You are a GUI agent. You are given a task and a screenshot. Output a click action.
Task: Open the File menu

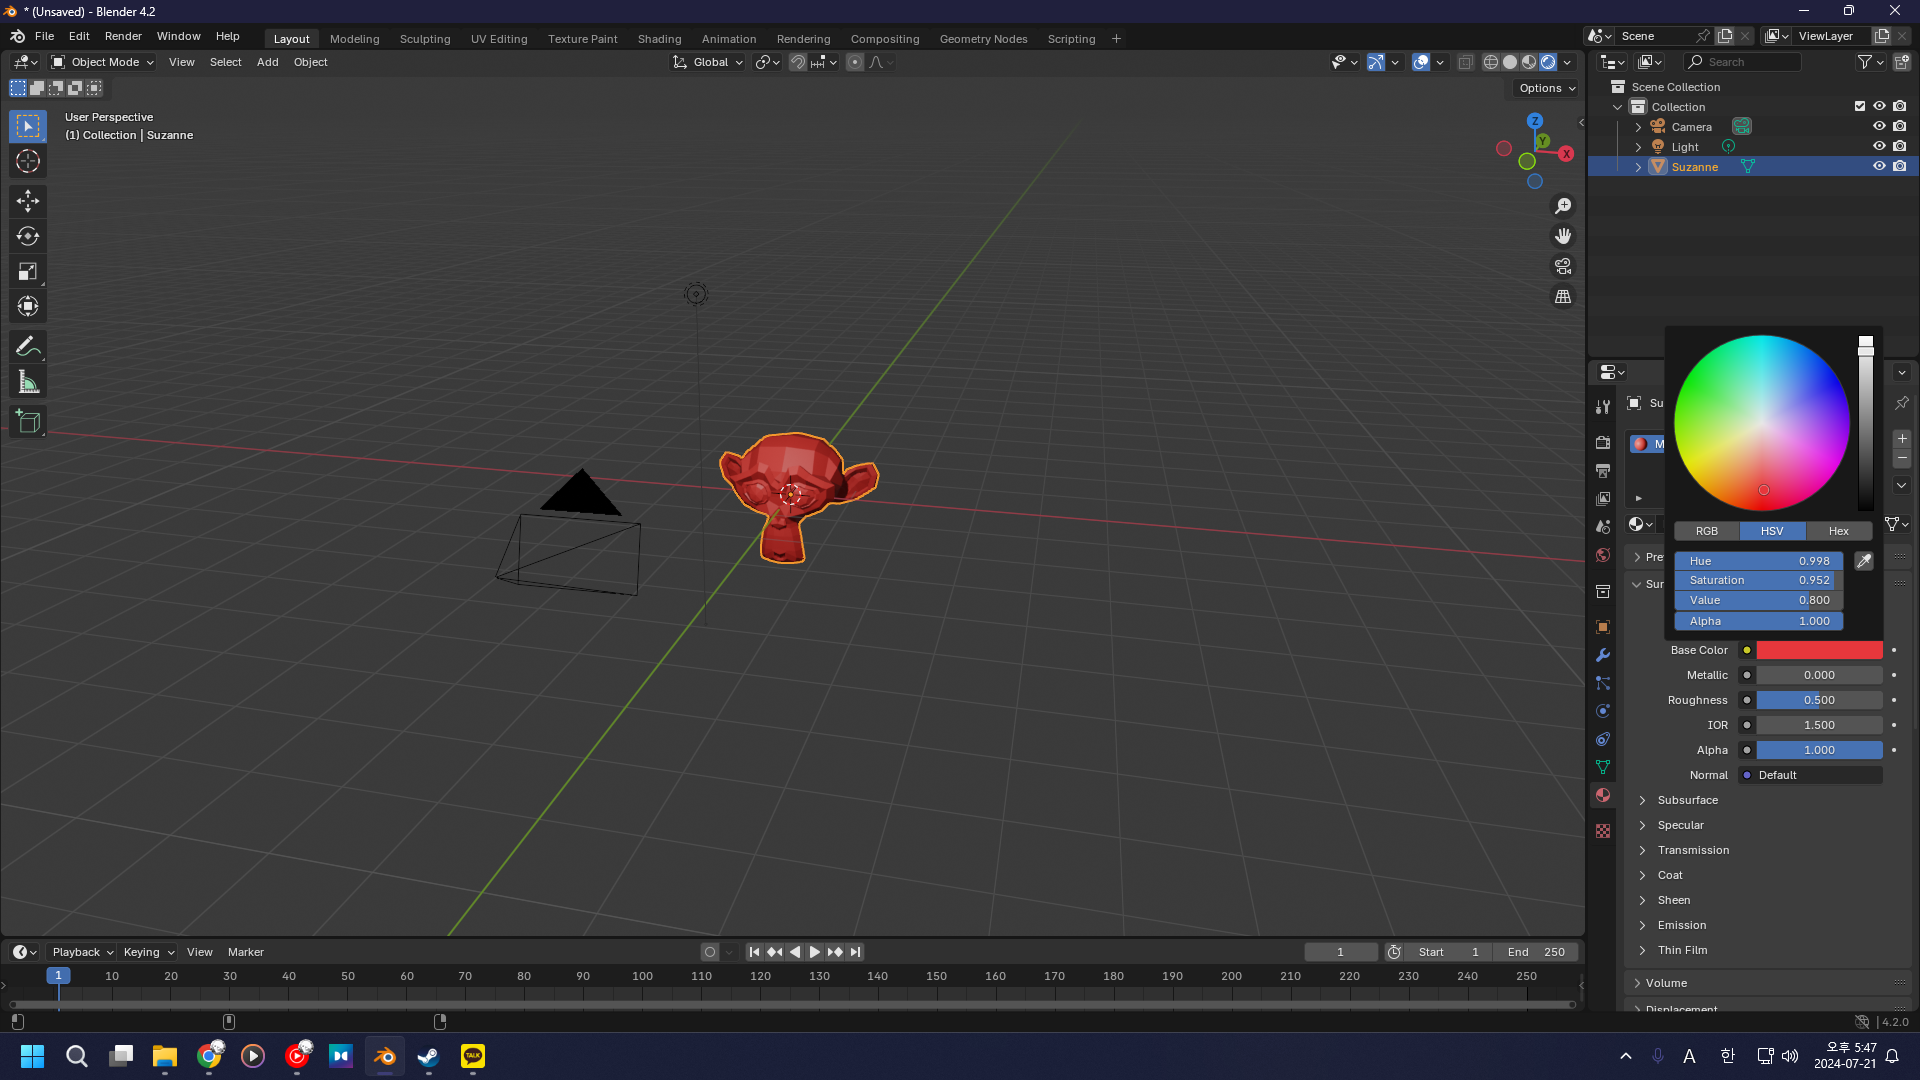click(44, 36)
